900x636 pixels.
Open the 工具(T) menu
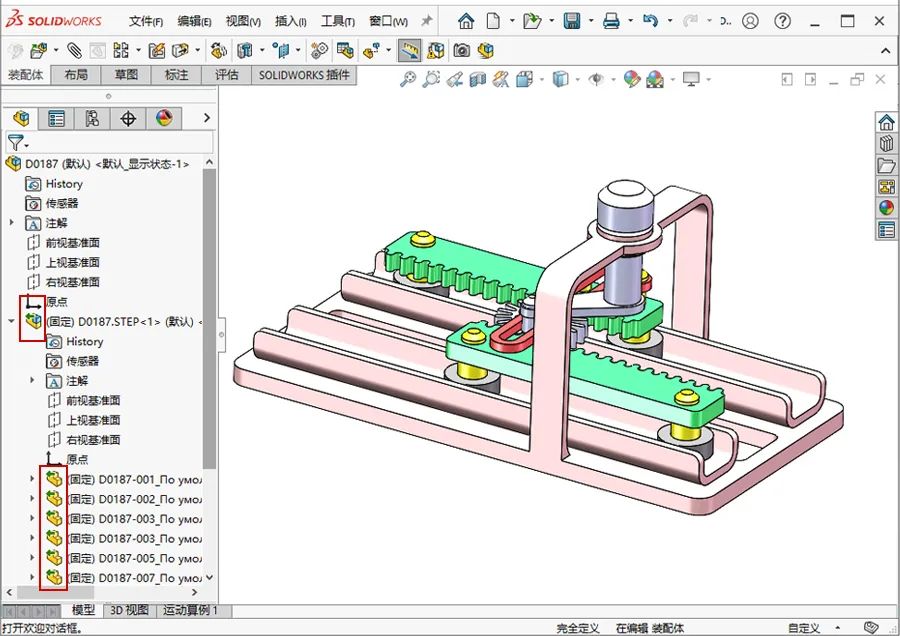point(338,21)
